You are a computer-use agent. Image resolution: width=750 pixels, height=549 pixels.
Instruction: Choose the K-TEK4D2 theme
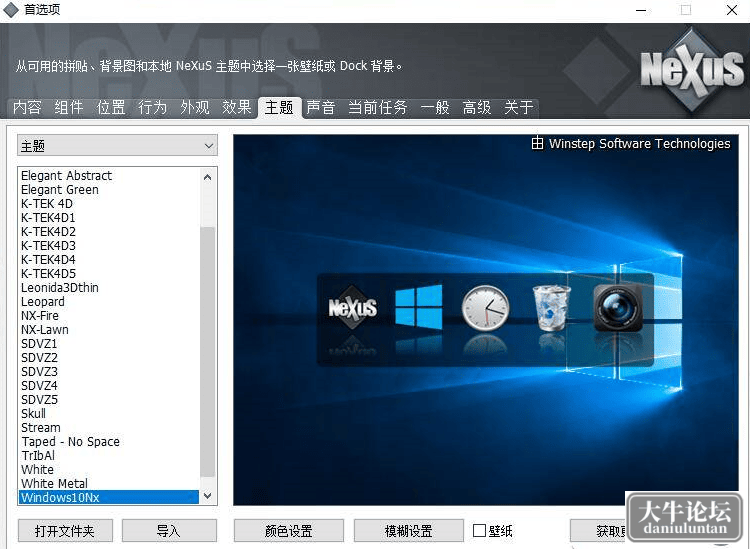point(109,231)
